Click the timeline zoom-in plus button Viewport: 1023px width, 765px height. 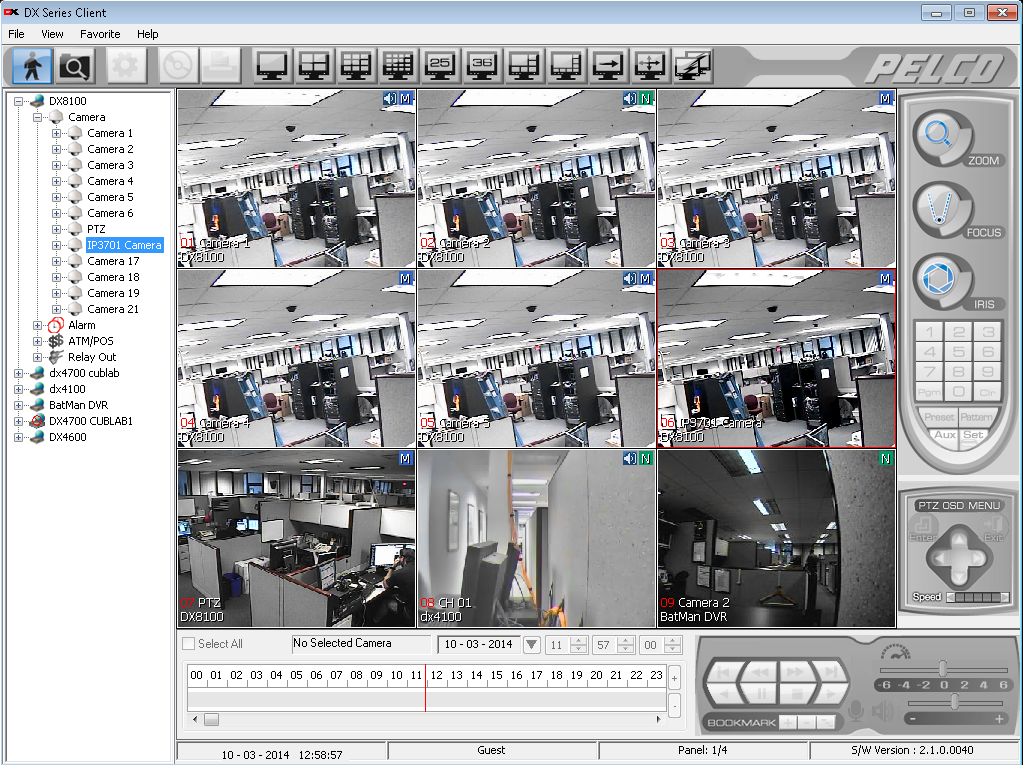click(675, 678)
